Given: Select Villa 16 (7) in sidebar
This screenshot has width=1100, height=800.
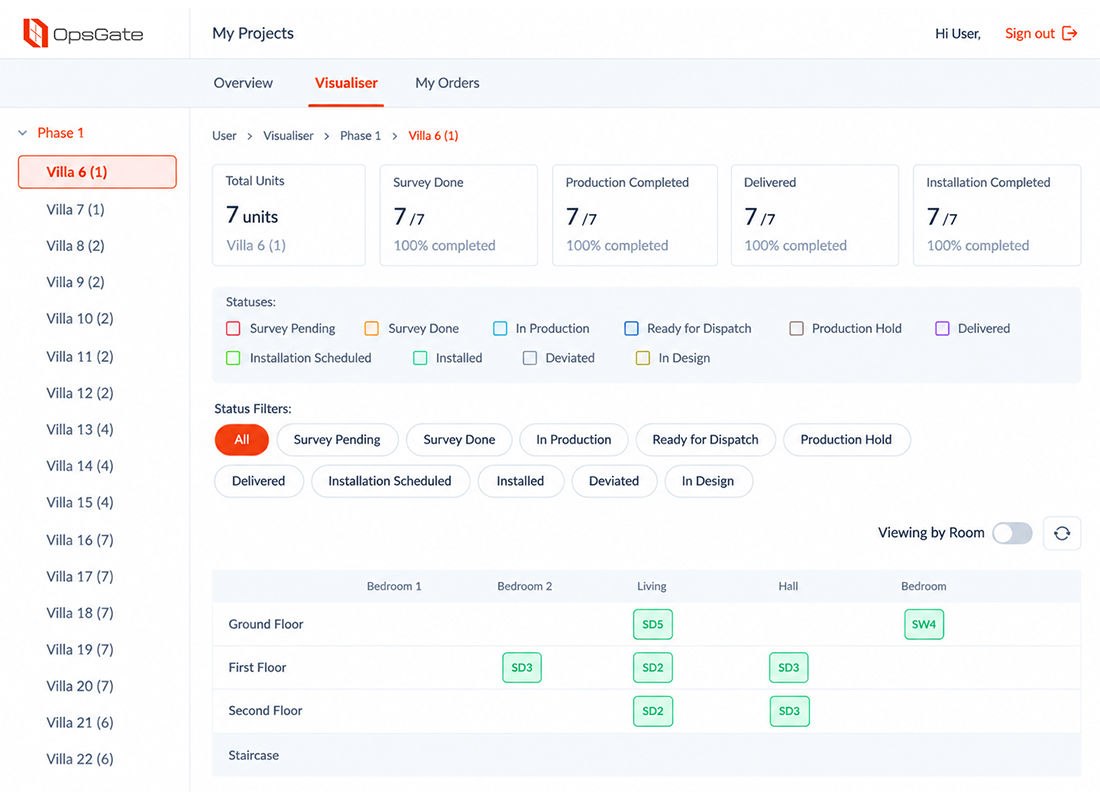Looking at the screenshot, I should [80, 540].
